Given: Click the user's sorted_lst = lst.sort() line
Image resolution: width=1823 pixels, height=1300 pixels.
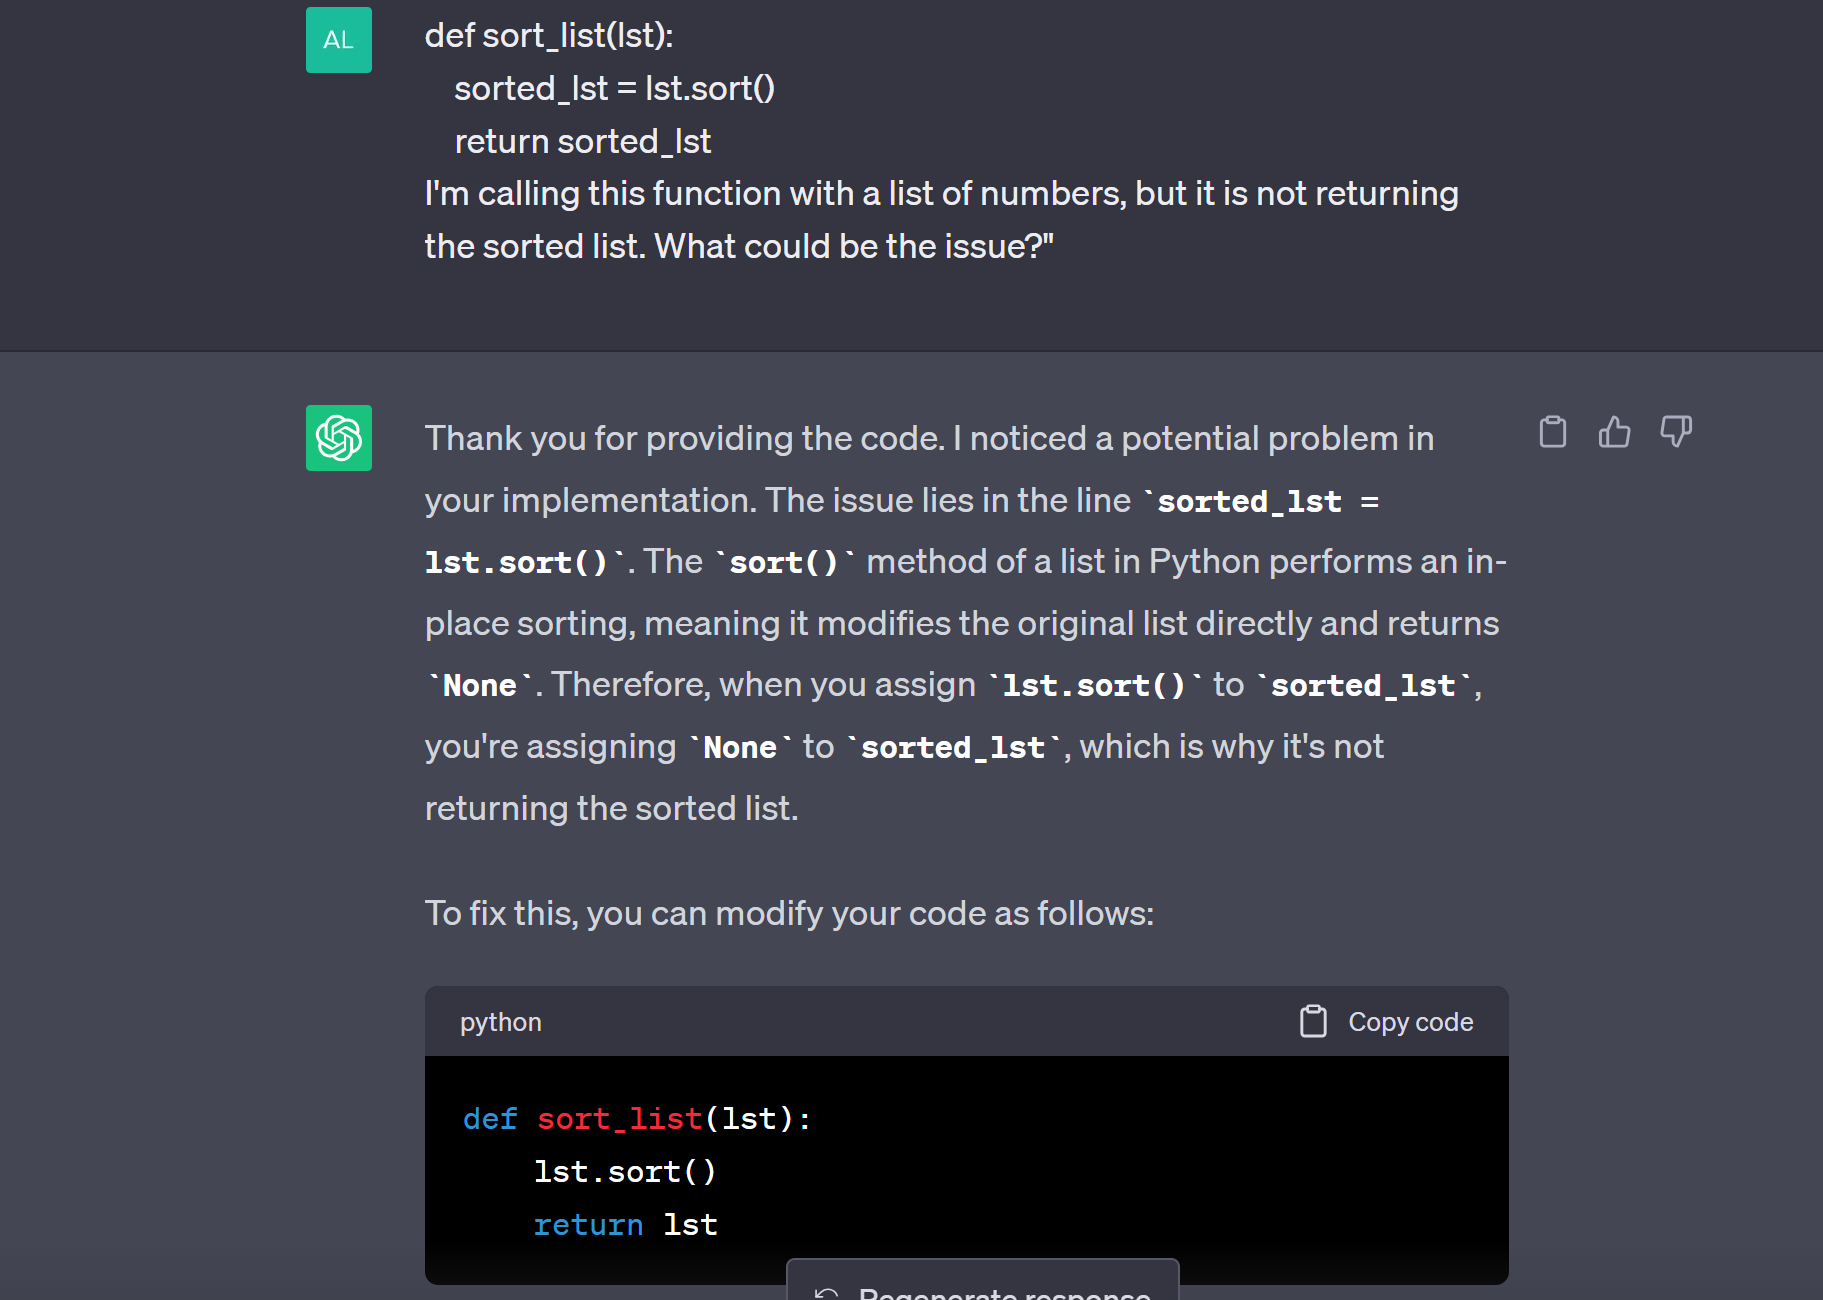Looking at the screenshot, I should click(614, 89).
